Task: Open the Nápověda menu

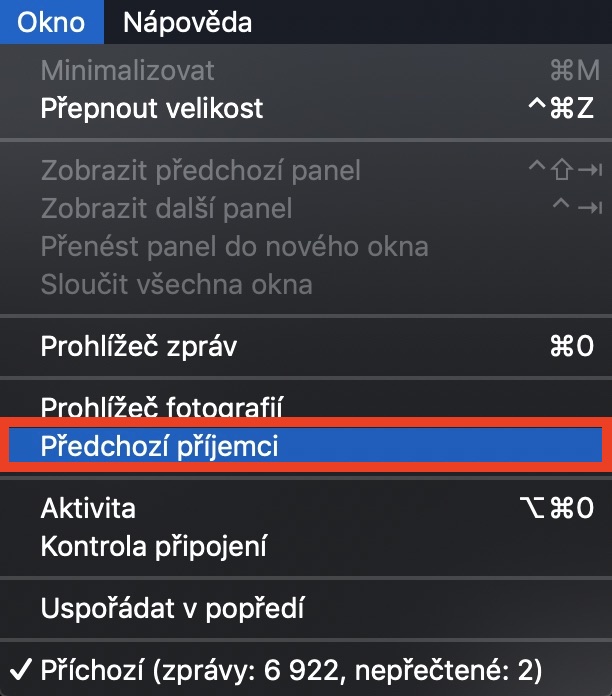Action: click(187, 21)
